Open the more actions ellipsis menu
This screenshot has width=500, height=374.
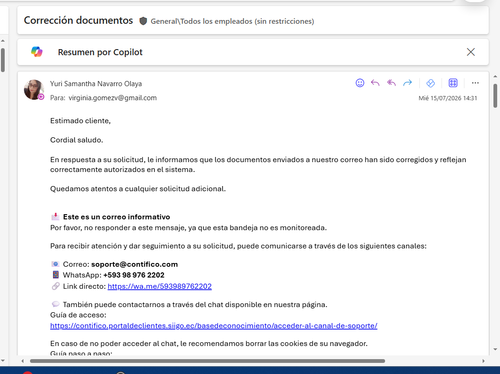coord(475,83)
